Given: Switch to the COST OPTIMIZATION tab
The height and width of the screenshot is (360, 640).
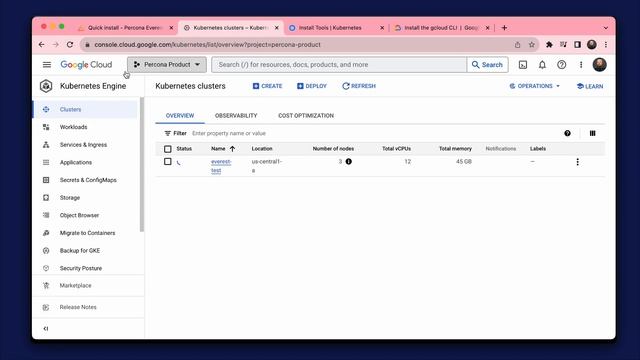Looking at the screenshot, I should coord(306,116).
